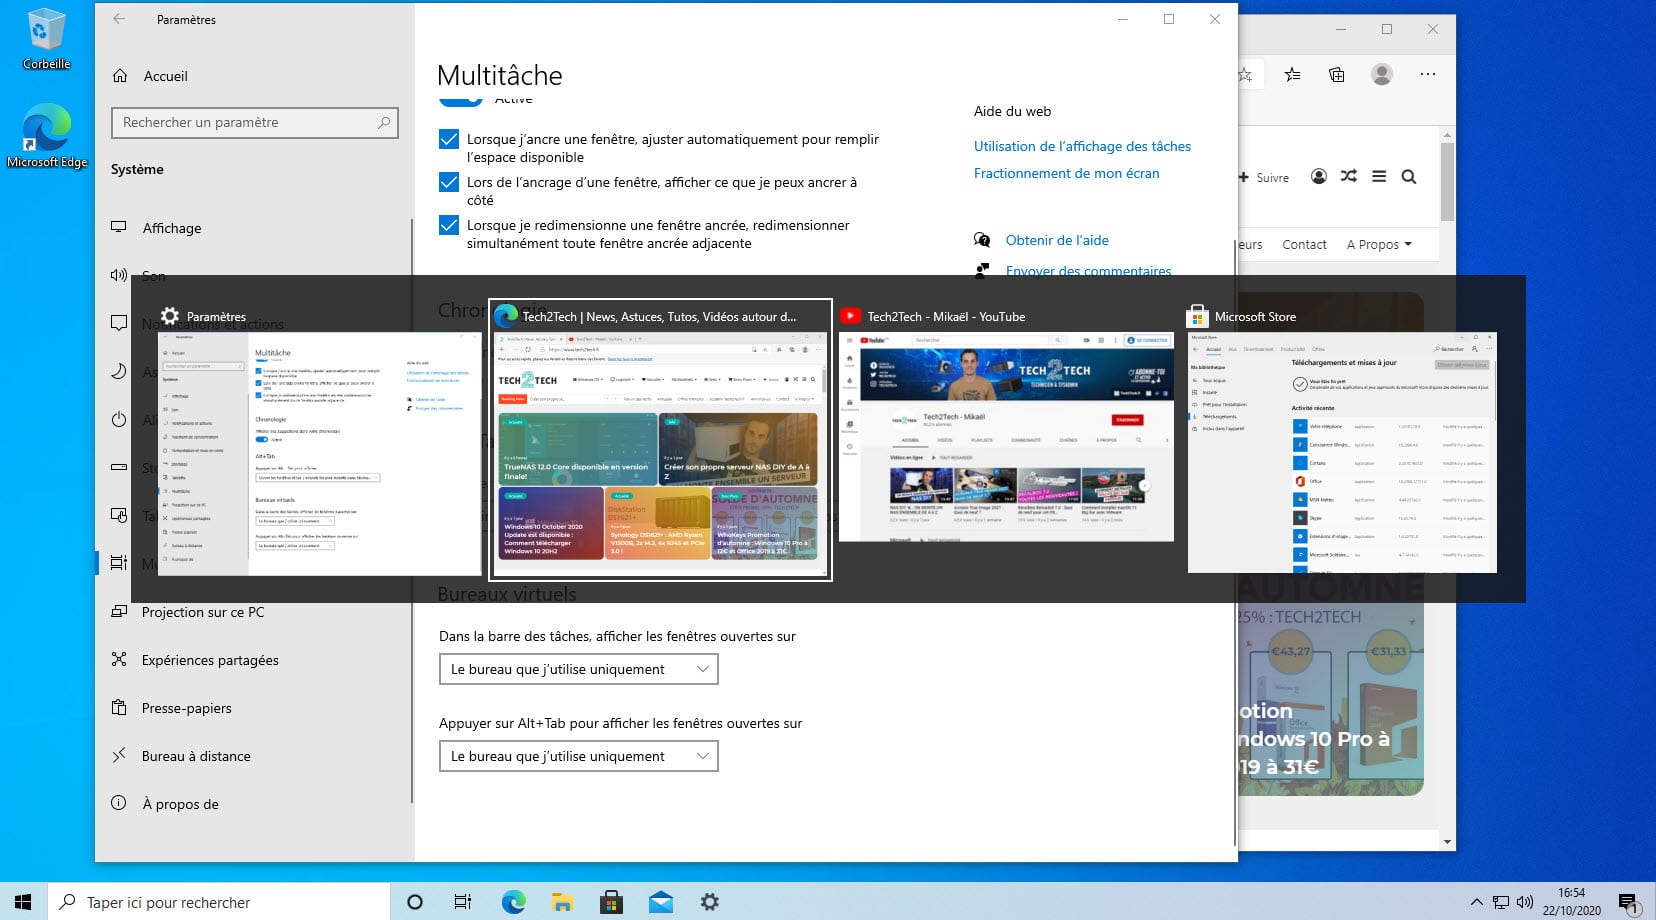Click the search magnifier icon on the webpage

[x=1409, y=177]
